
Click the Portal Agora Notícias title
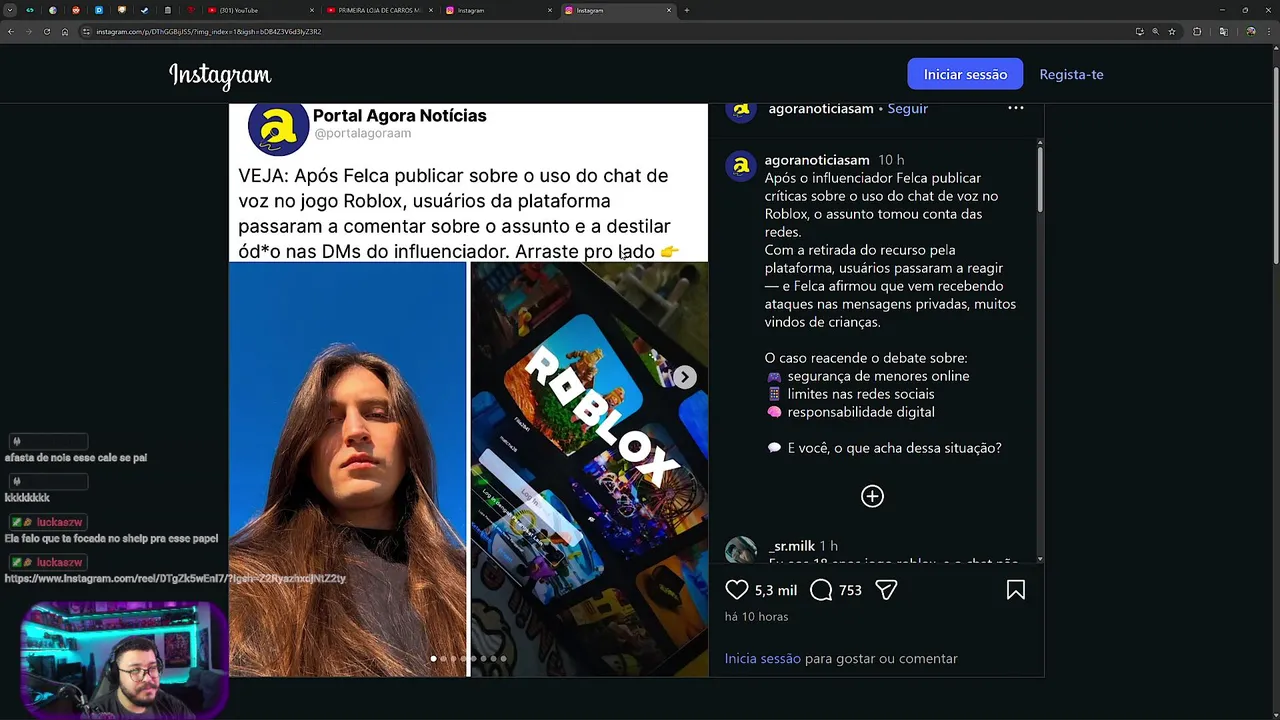(x=399, y=115)
